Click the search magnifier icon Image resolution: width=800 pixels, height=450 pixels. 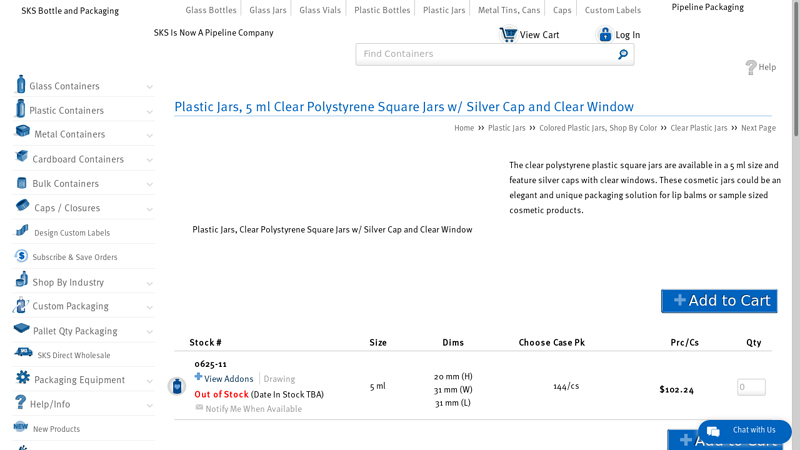point(623,54)
